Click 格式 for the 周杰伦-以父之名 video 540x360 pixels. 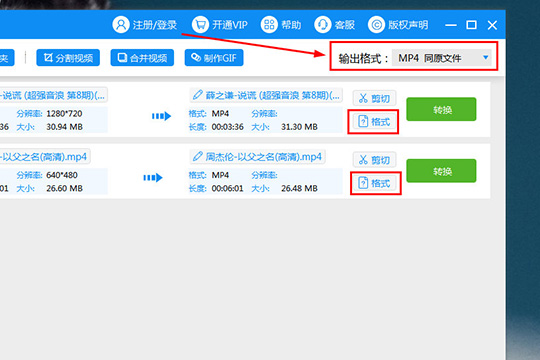[x=374, y=183]
